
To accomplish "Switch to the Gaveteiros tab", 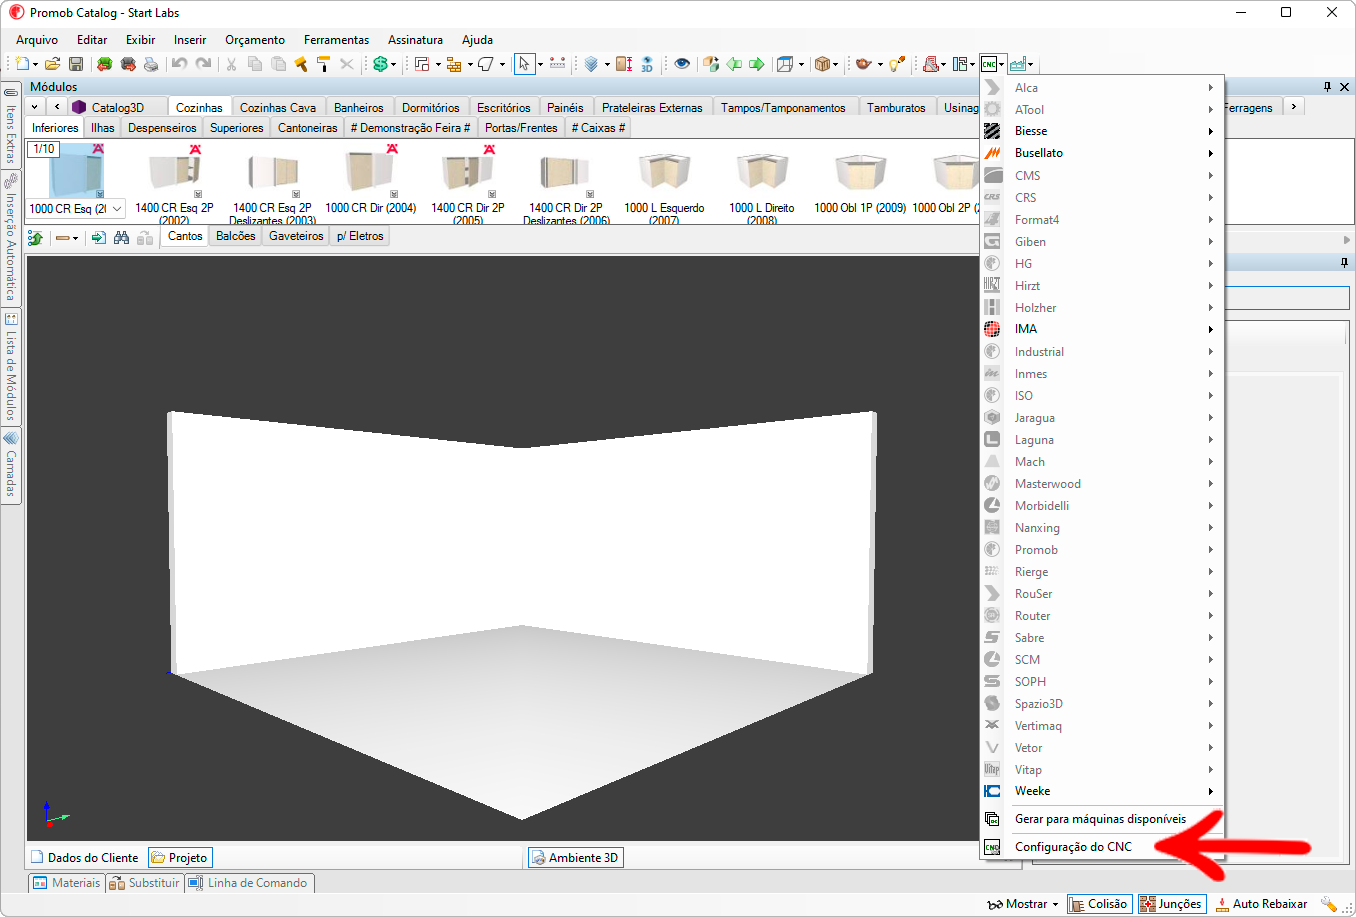I will tap(296, 236).
